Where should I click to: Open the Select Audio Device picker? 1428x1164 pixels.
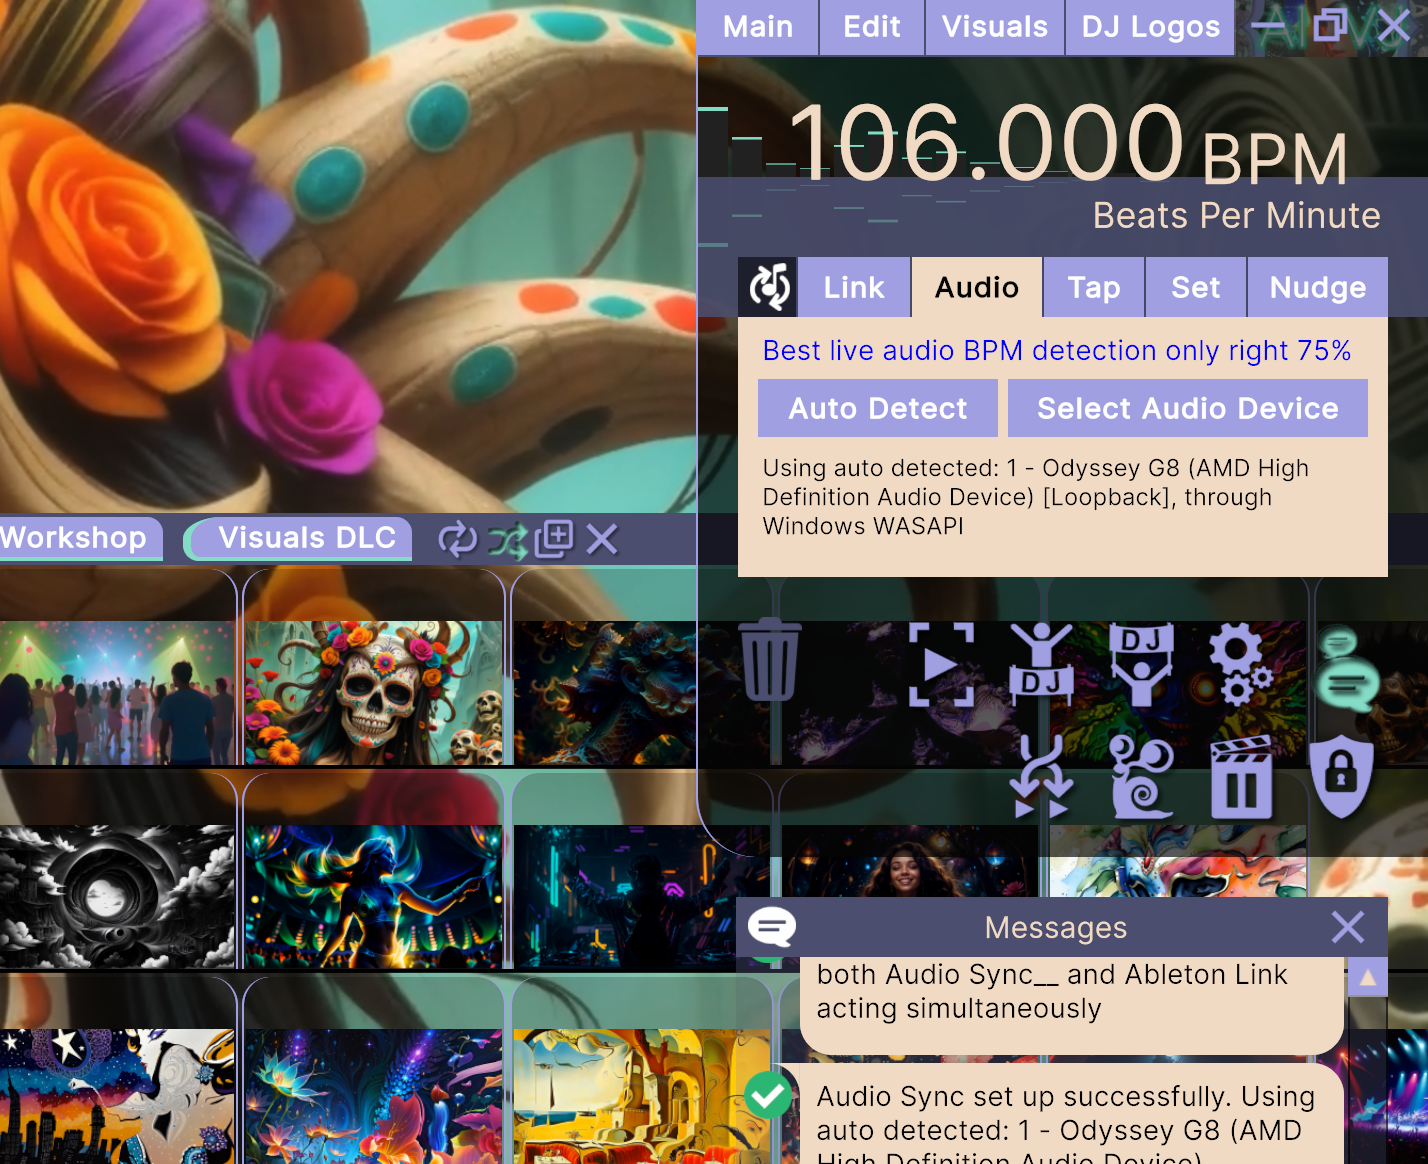(1188, 408)
